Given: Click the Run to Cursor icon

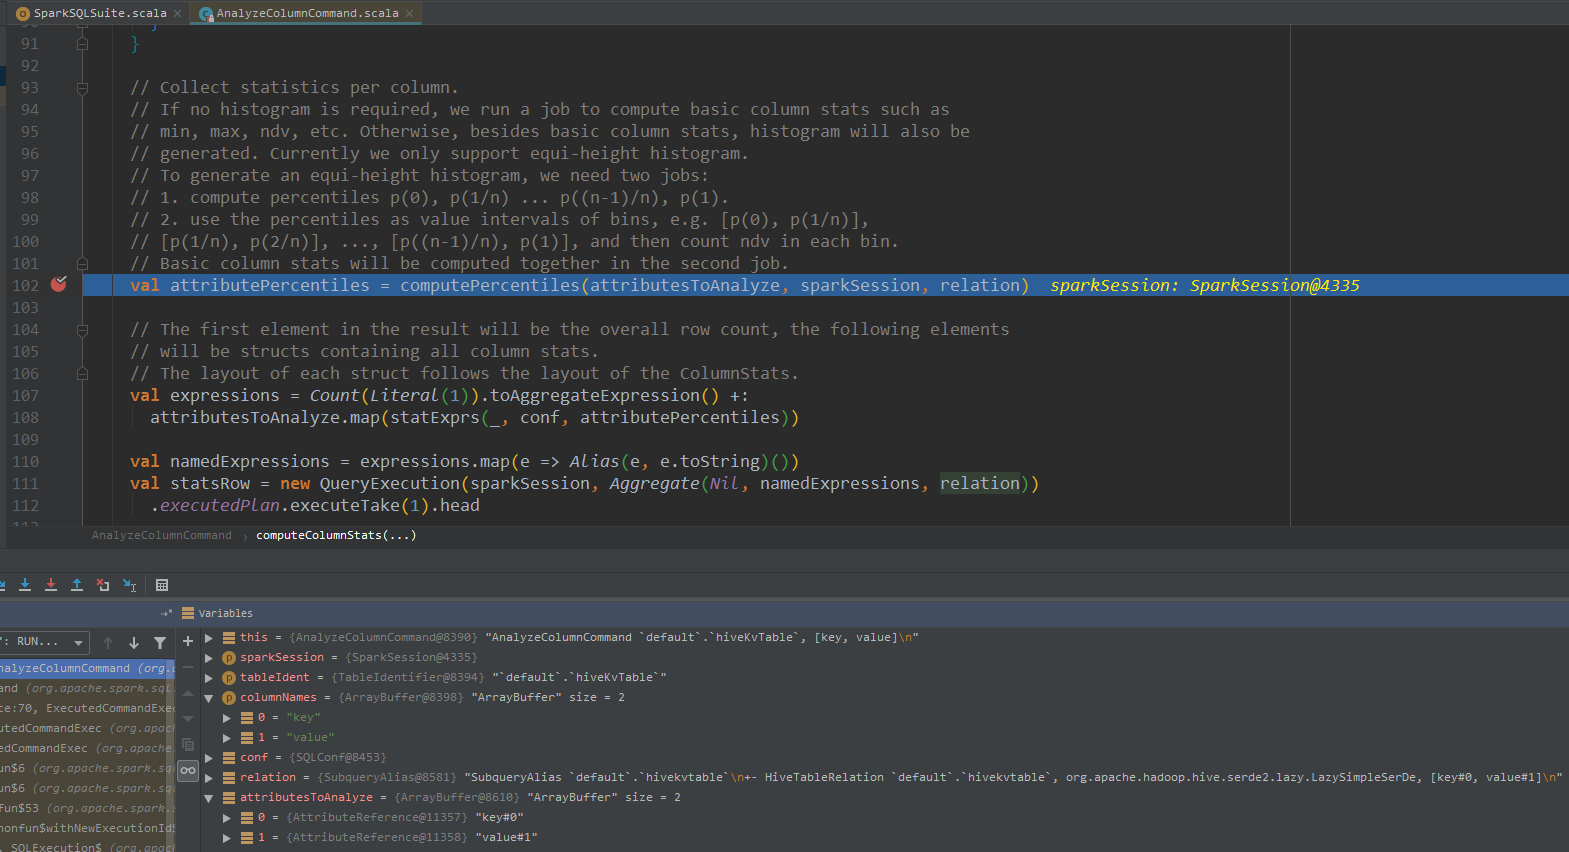Looking at the screenshot, I should pos(129,585).
